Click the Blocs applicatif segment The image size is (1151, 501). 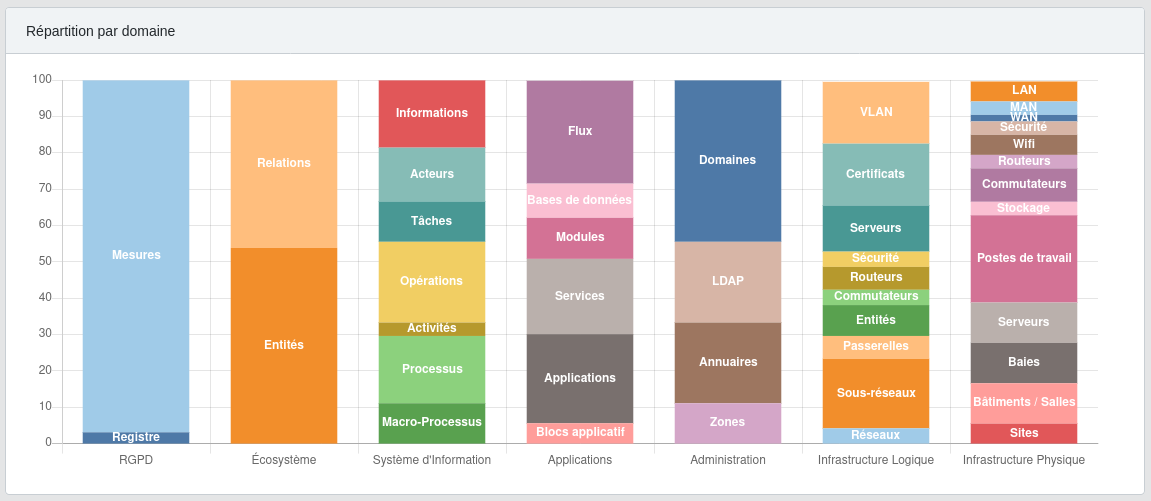coord(580,433)
